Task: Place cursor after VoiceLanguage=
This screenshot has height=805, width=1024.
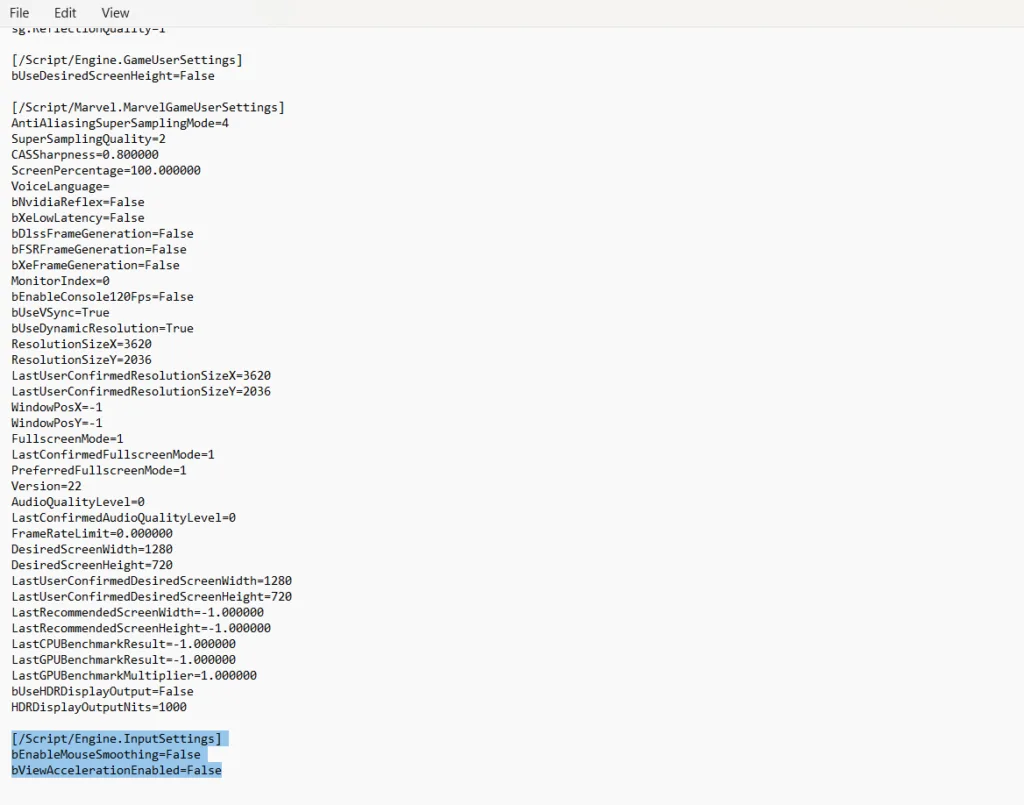Action: (x=110, y=186)
